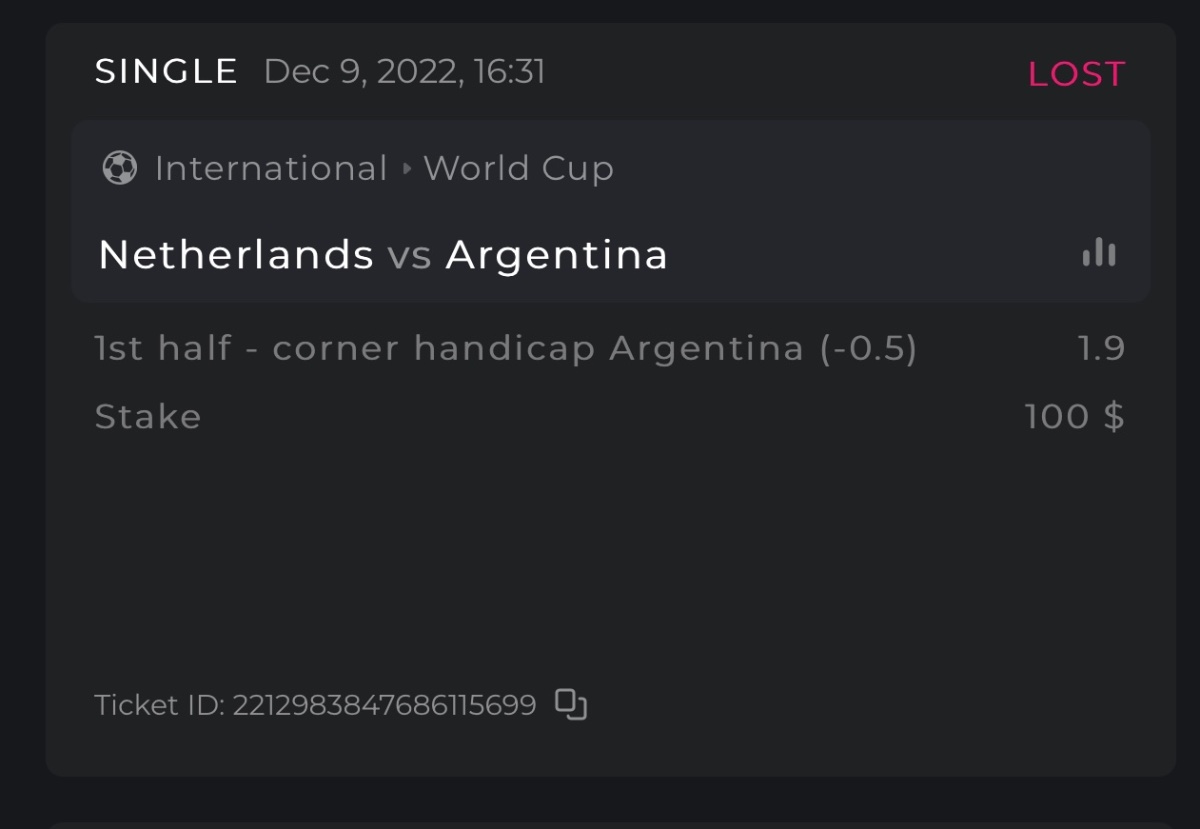
Task: Click the Ticket ID number text
Action: coord(384,705)
